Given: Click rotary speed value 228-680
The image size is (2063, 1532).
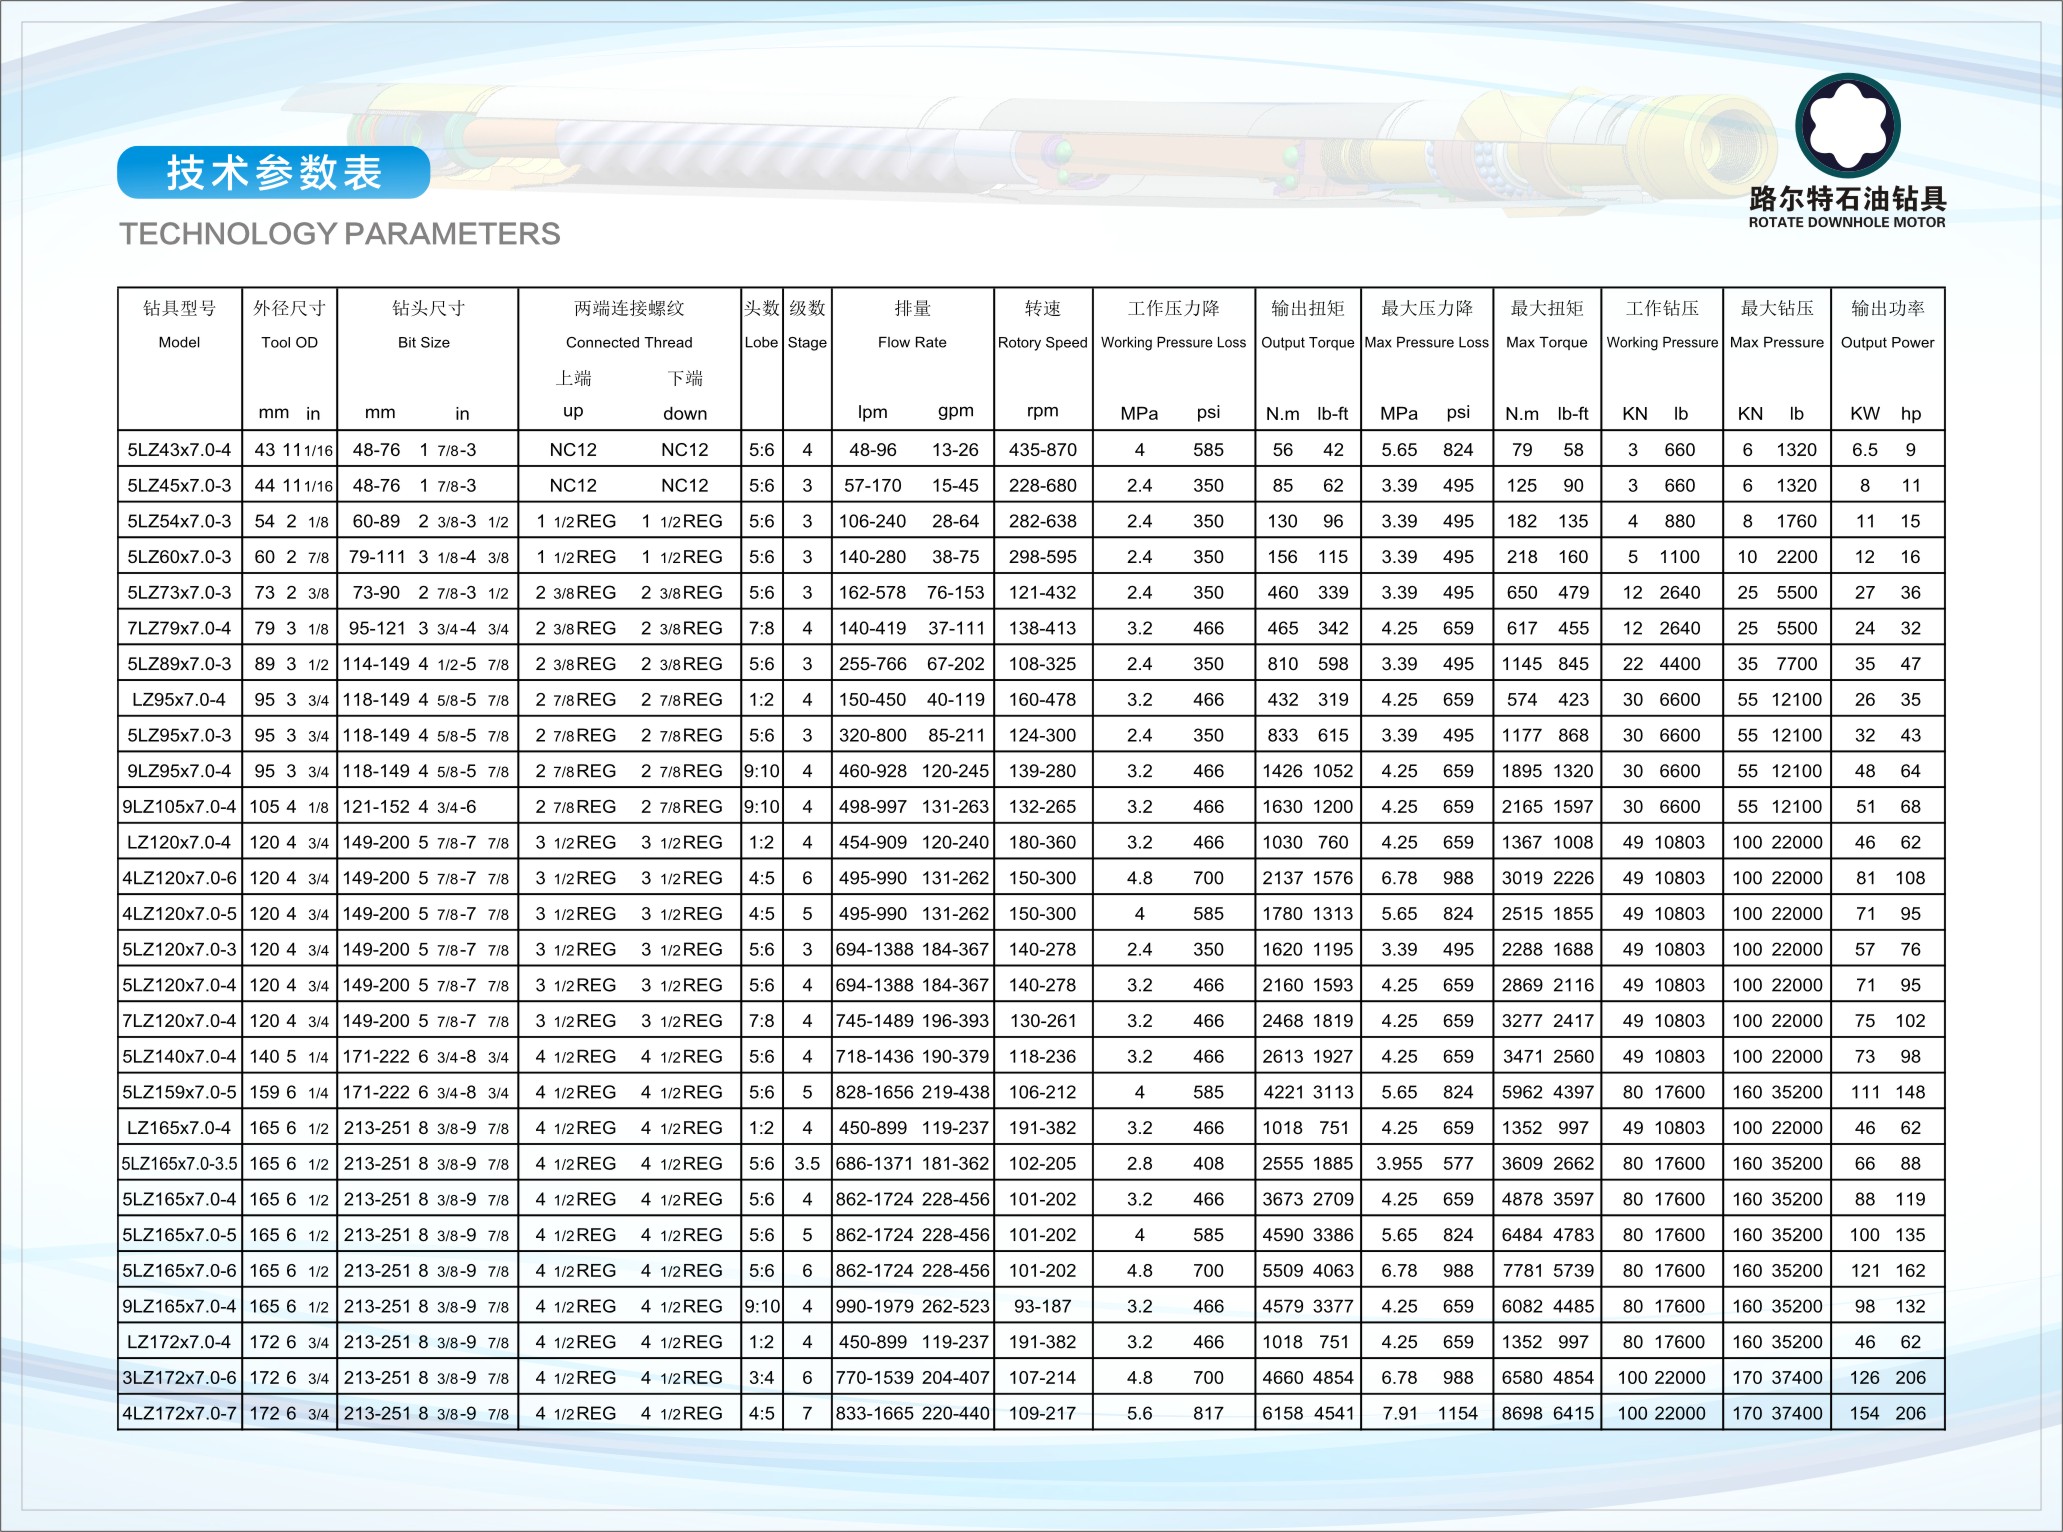Looking at the screenshot, I should [1043, 486].
